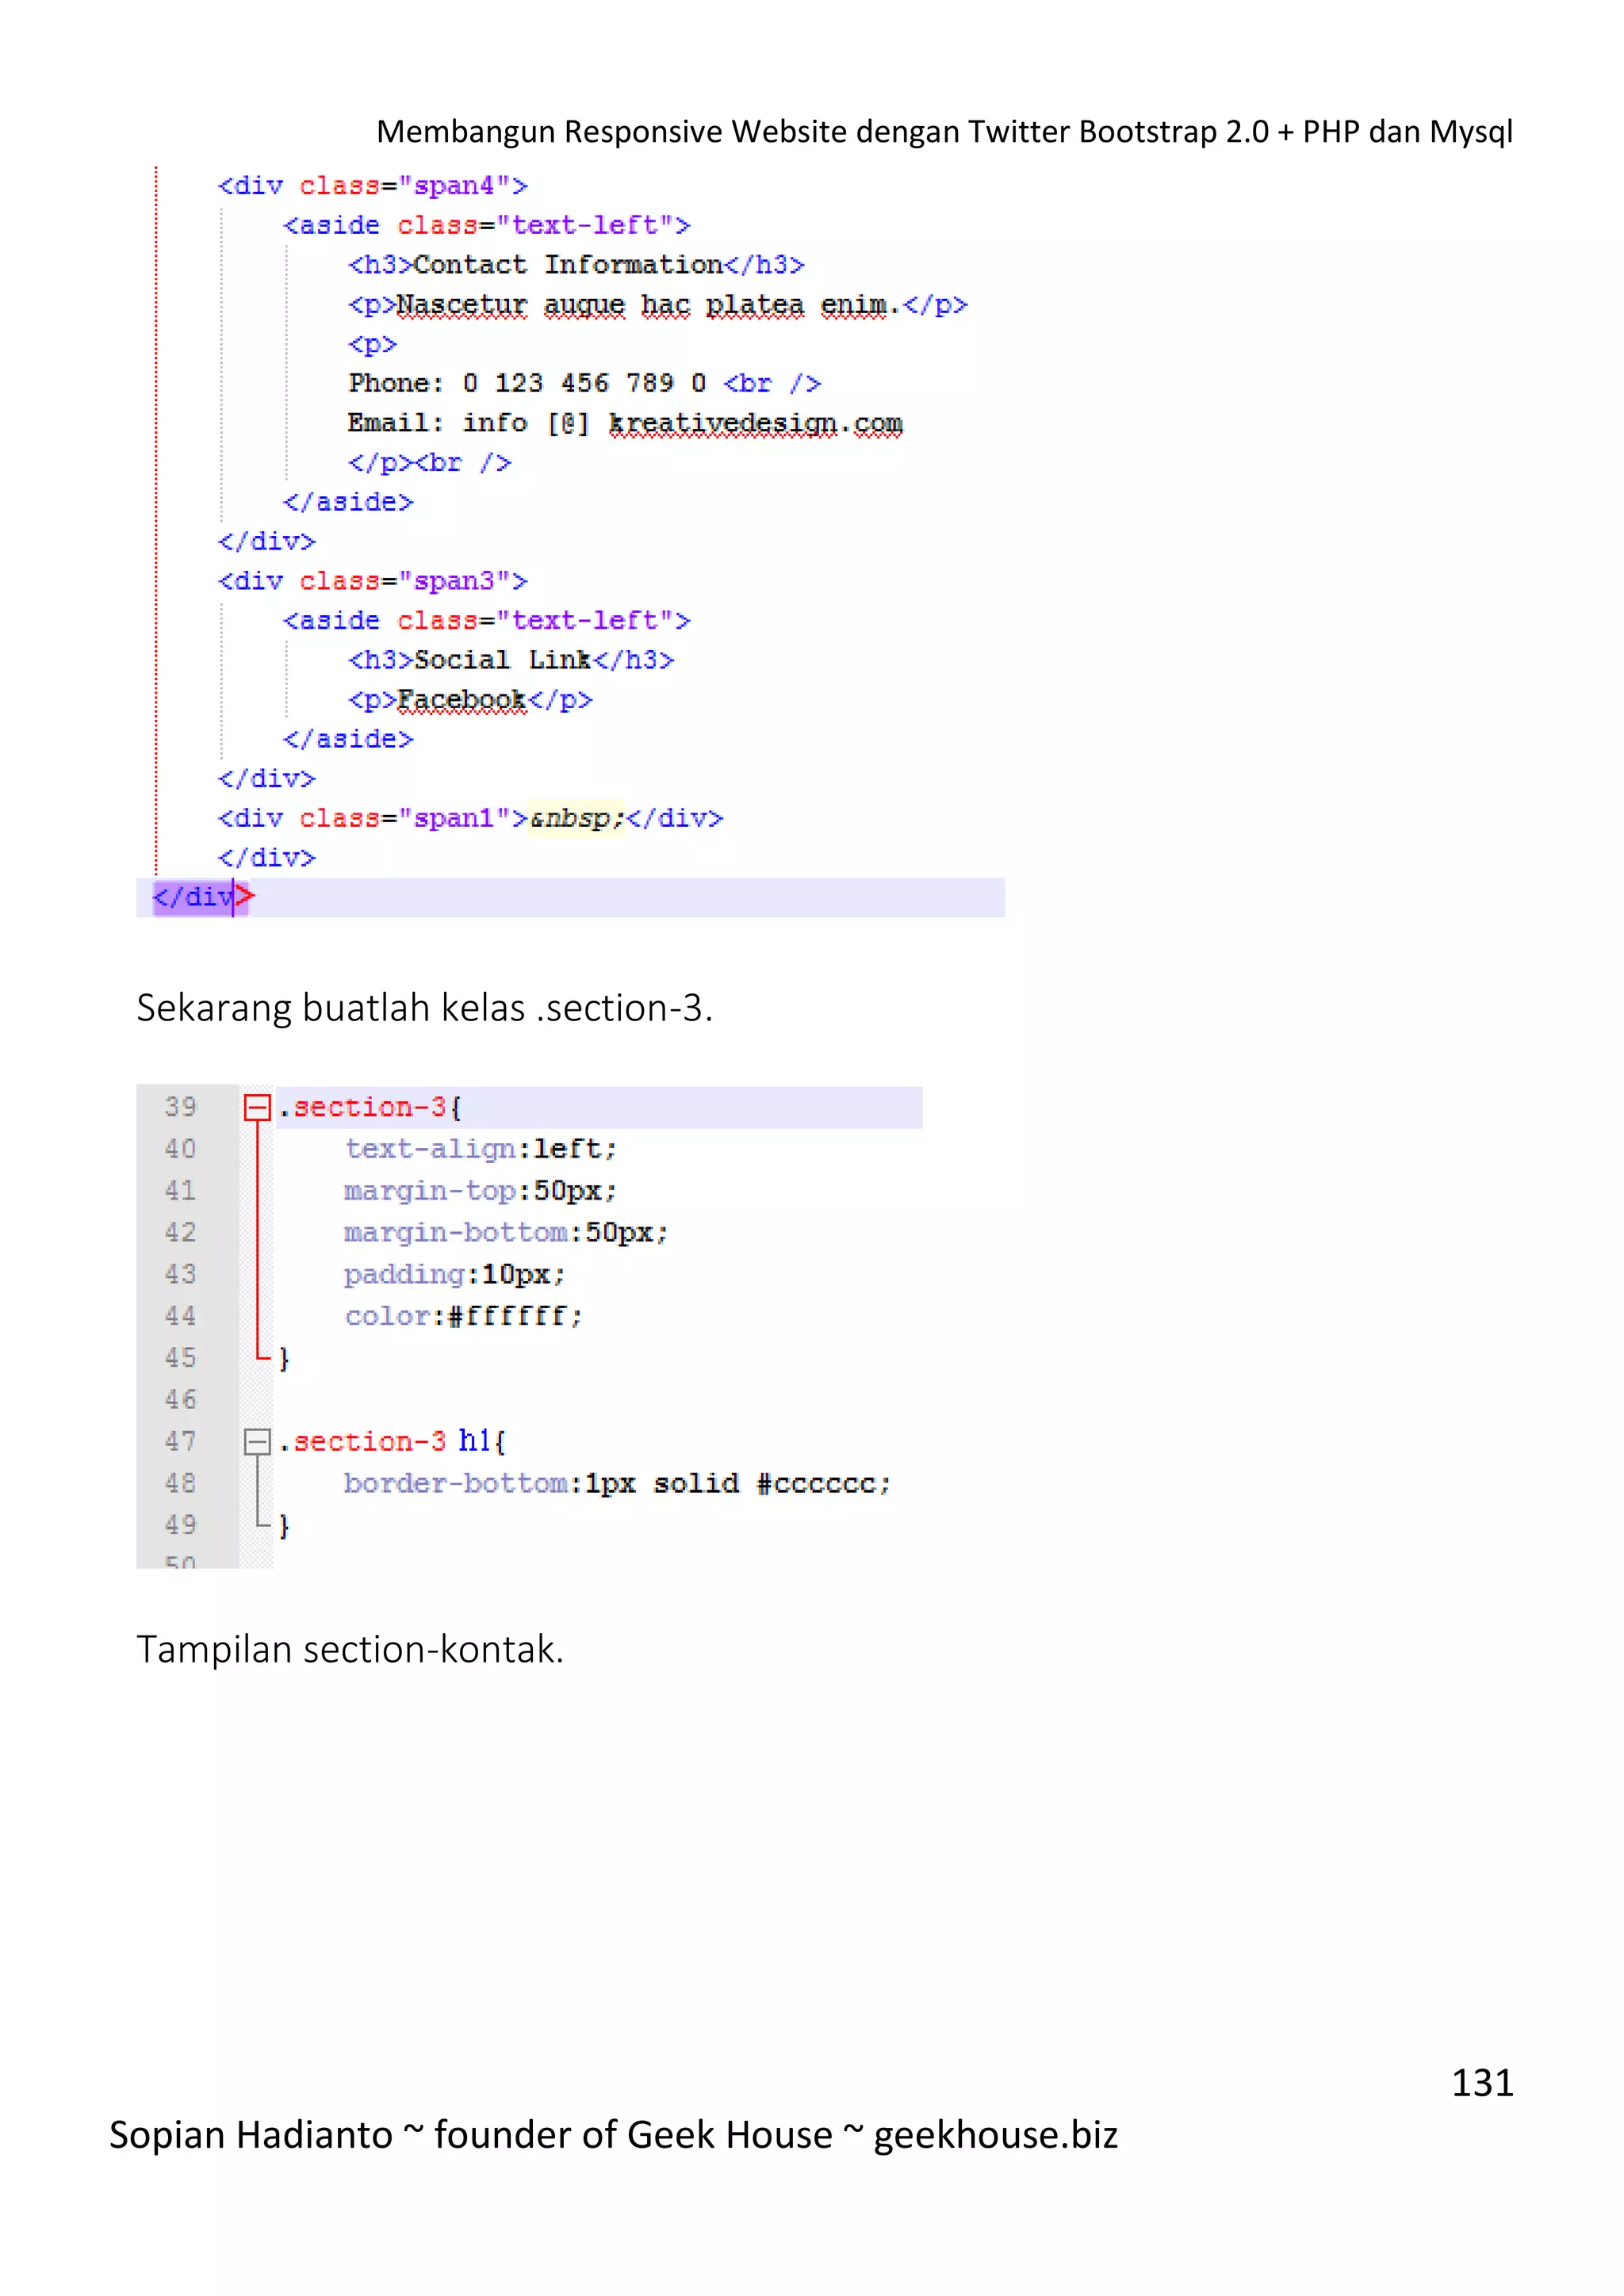This screenshot has height=2296, width=1624.
Task: Click the first aside class="text-left" tag
Action: tap(487, 225)
